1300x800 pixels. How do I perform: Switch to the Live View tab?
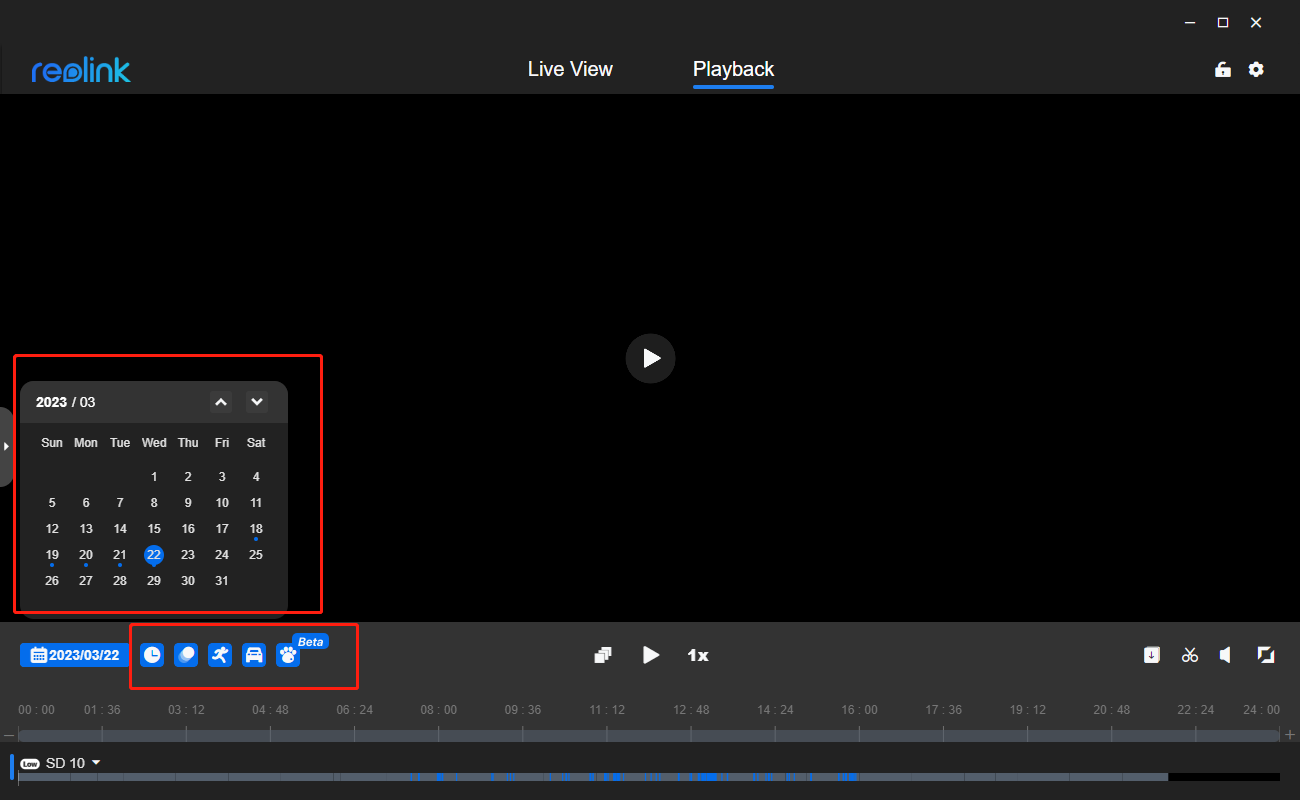tap(570, 69)
